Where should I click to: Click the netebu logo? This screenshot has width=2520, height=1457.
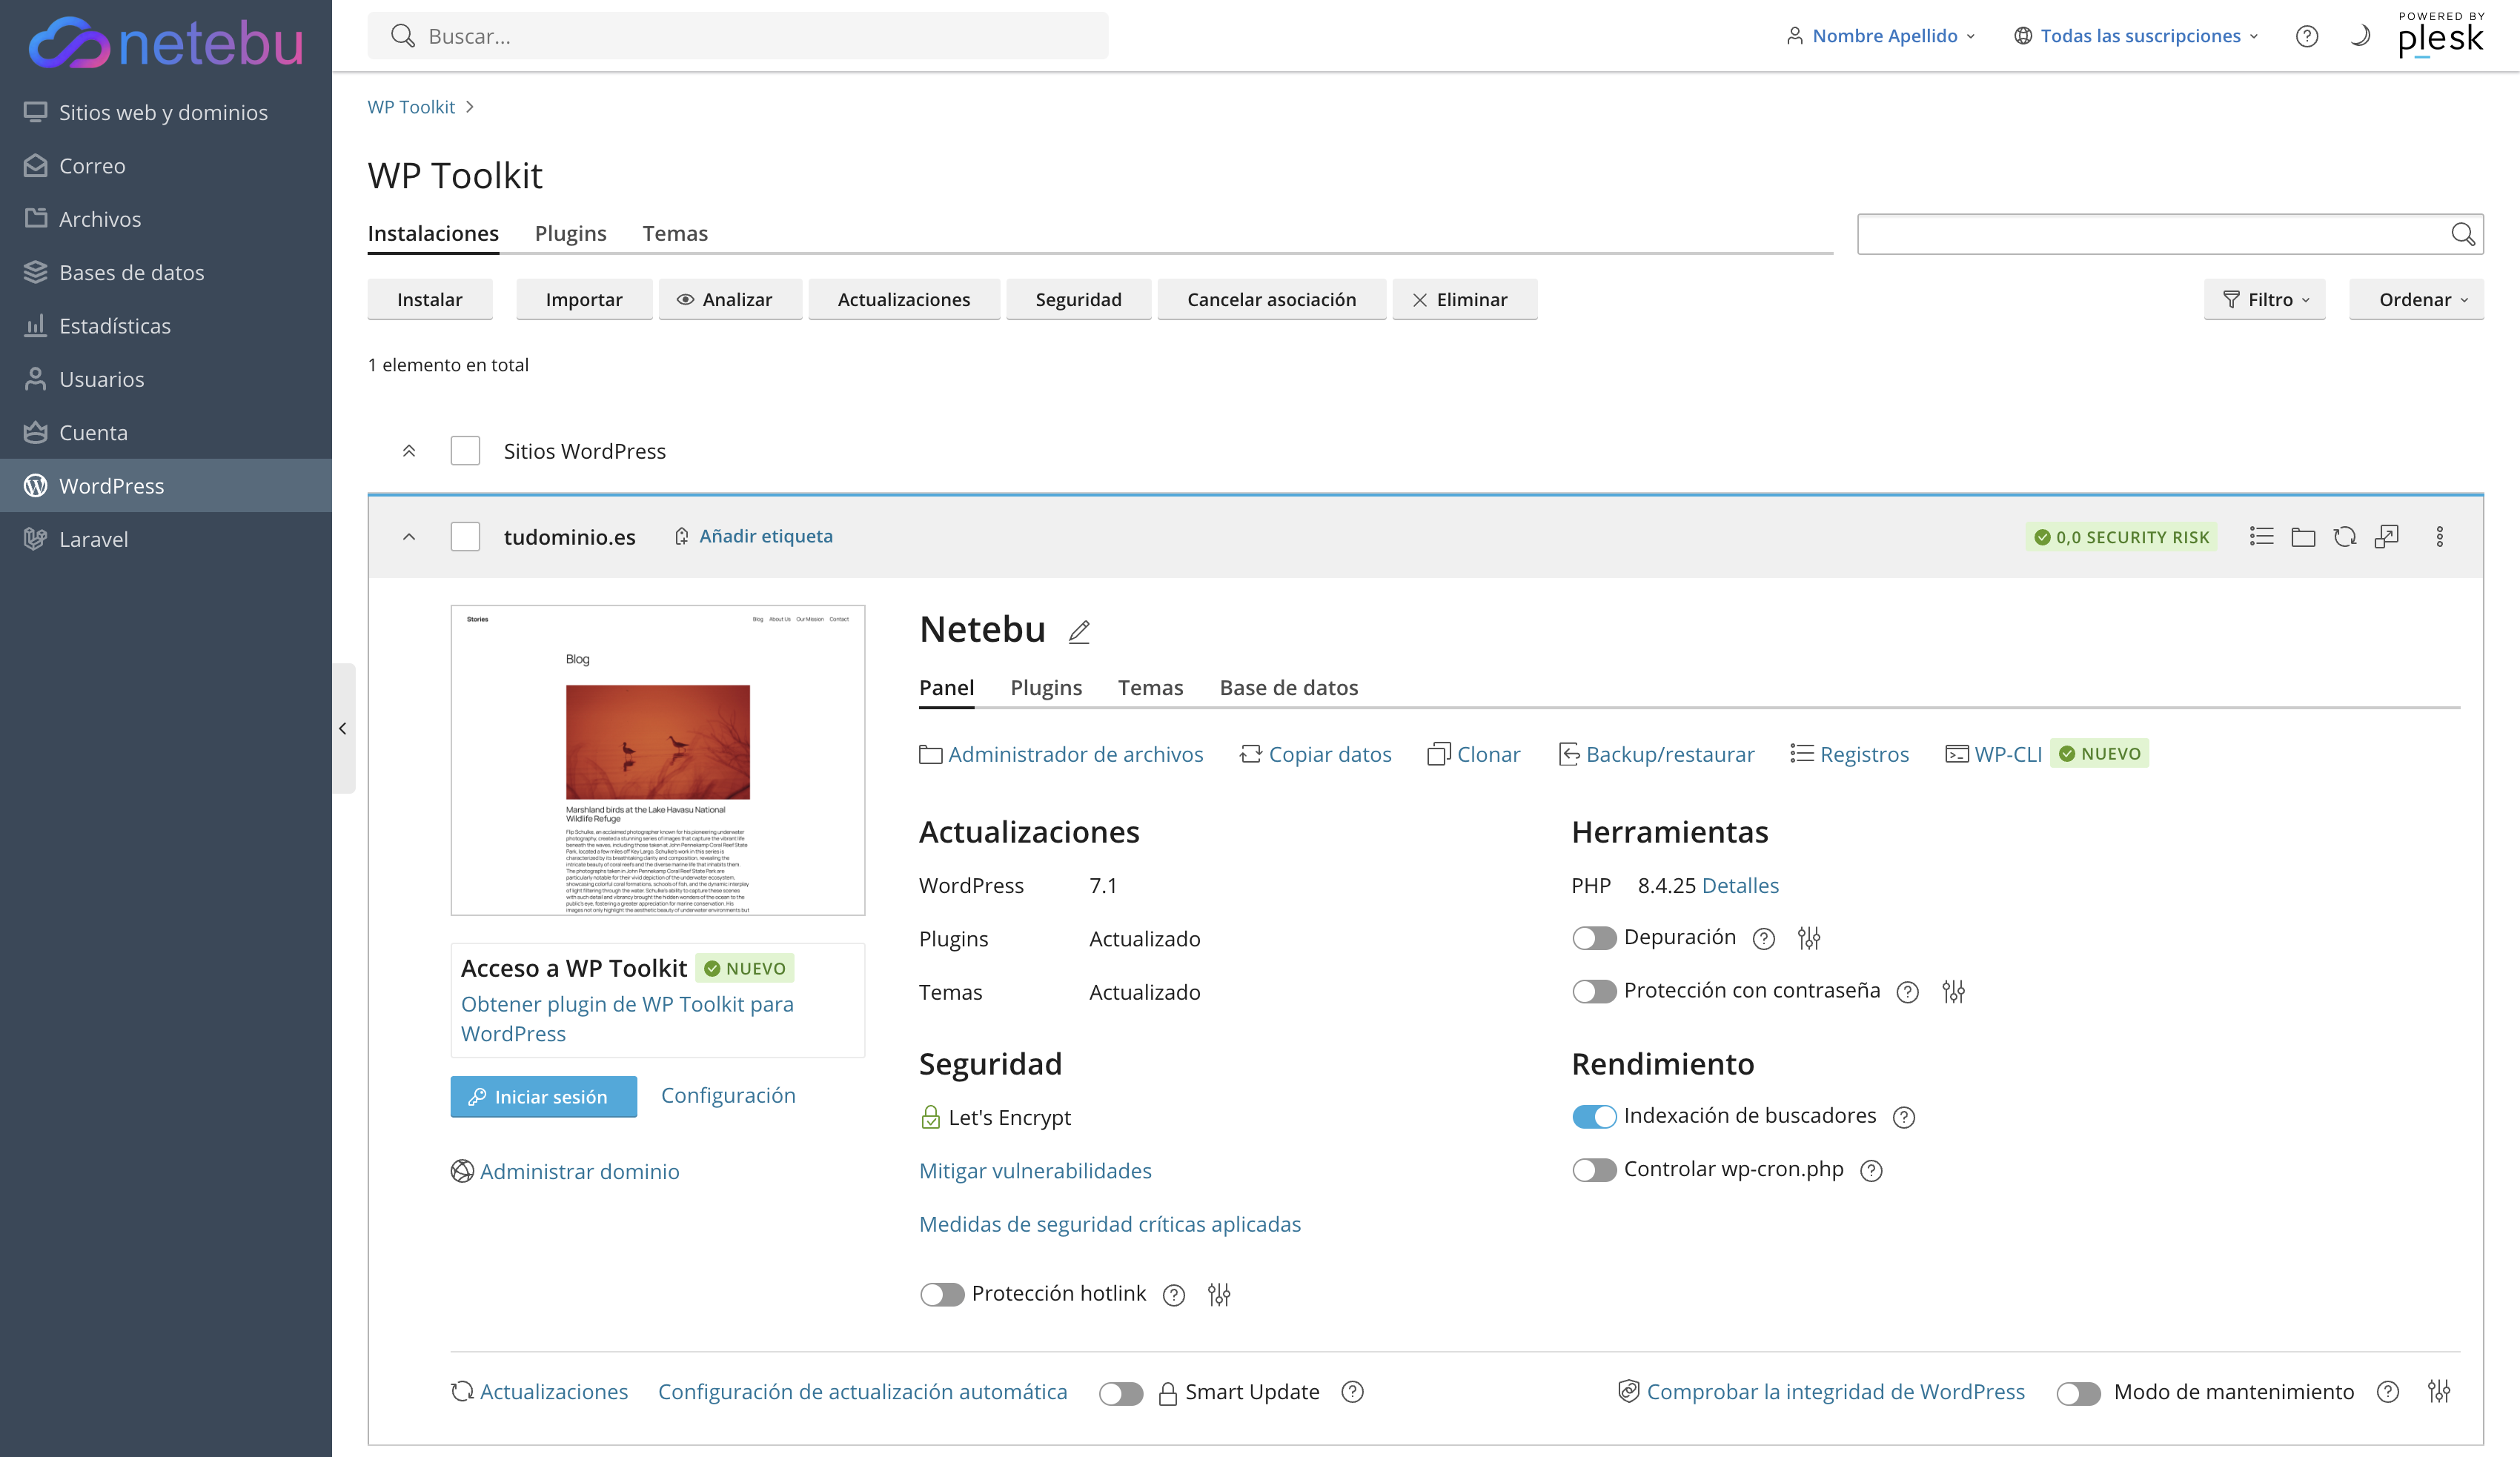(x=166, y=42)
